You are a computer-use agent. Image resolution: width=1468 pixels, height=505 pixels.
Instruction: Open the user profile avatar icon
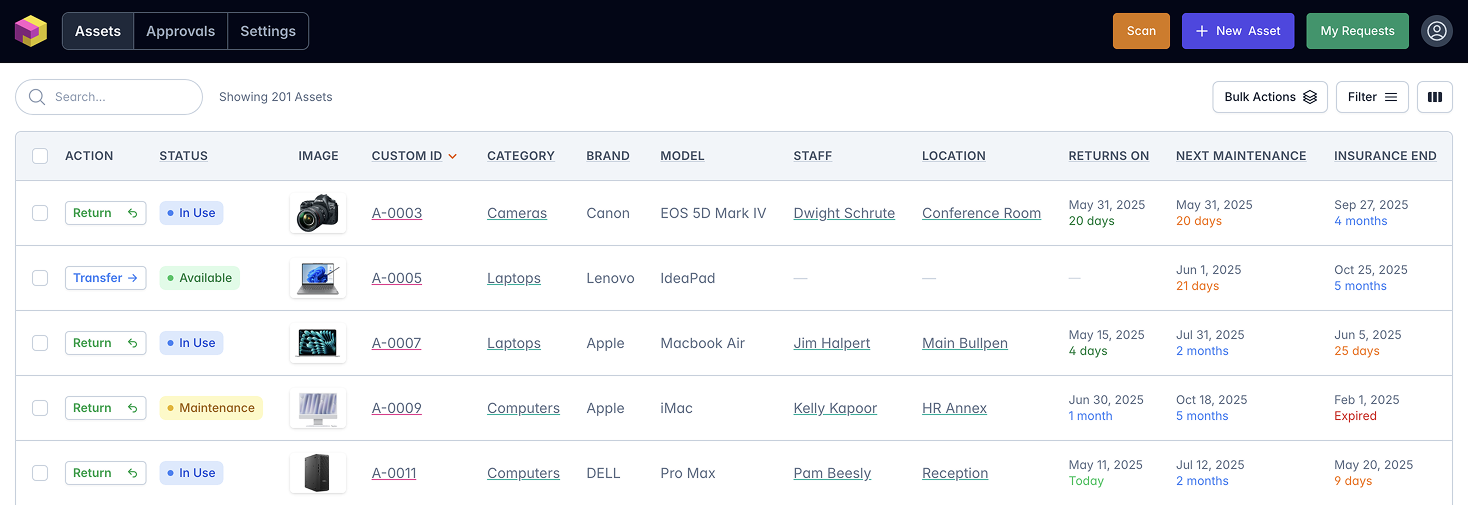tap(1437, 31)
